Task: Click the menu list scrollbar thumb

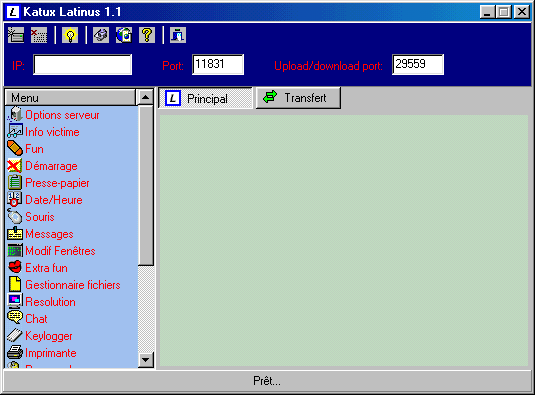Action: [x=146, y=185]
